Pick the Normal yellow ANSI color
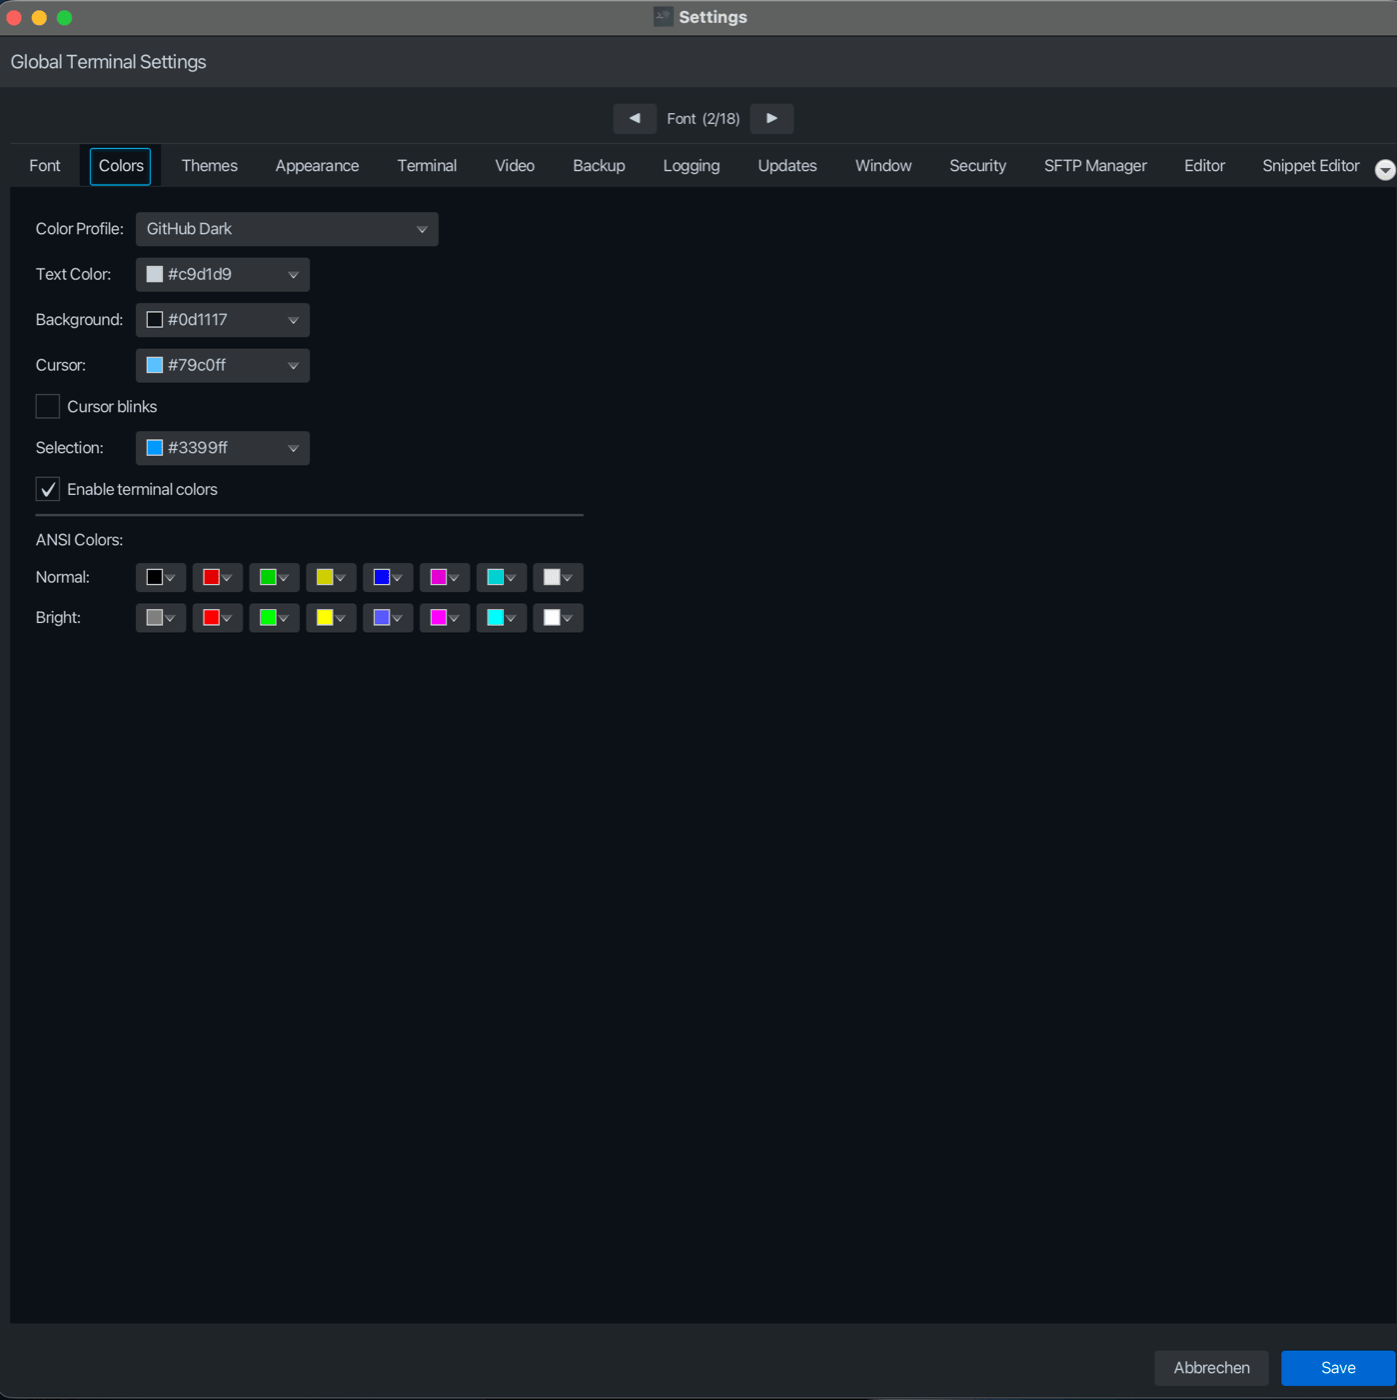The image size is (1397, 1400). pos(331,577)
